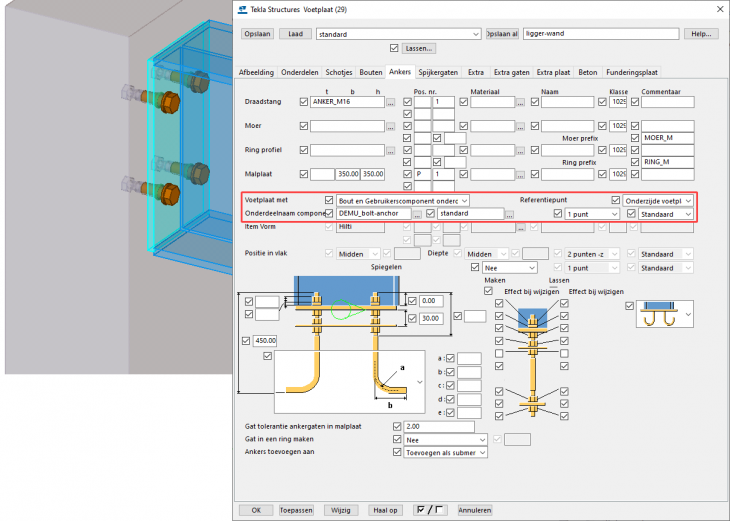Click the ANKER_M16 Draadstang field
This screenshot has width=730, height=521.
pyautogui.click(x=347, y=102)
